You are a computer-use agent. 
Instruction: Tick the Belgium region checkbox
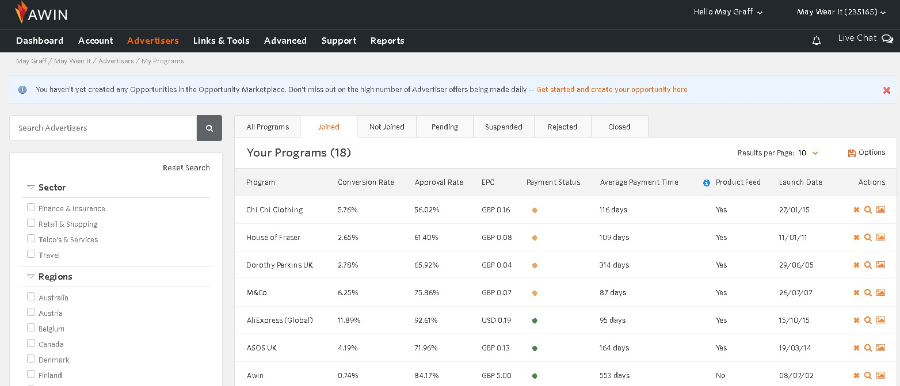tap(31, 327)
